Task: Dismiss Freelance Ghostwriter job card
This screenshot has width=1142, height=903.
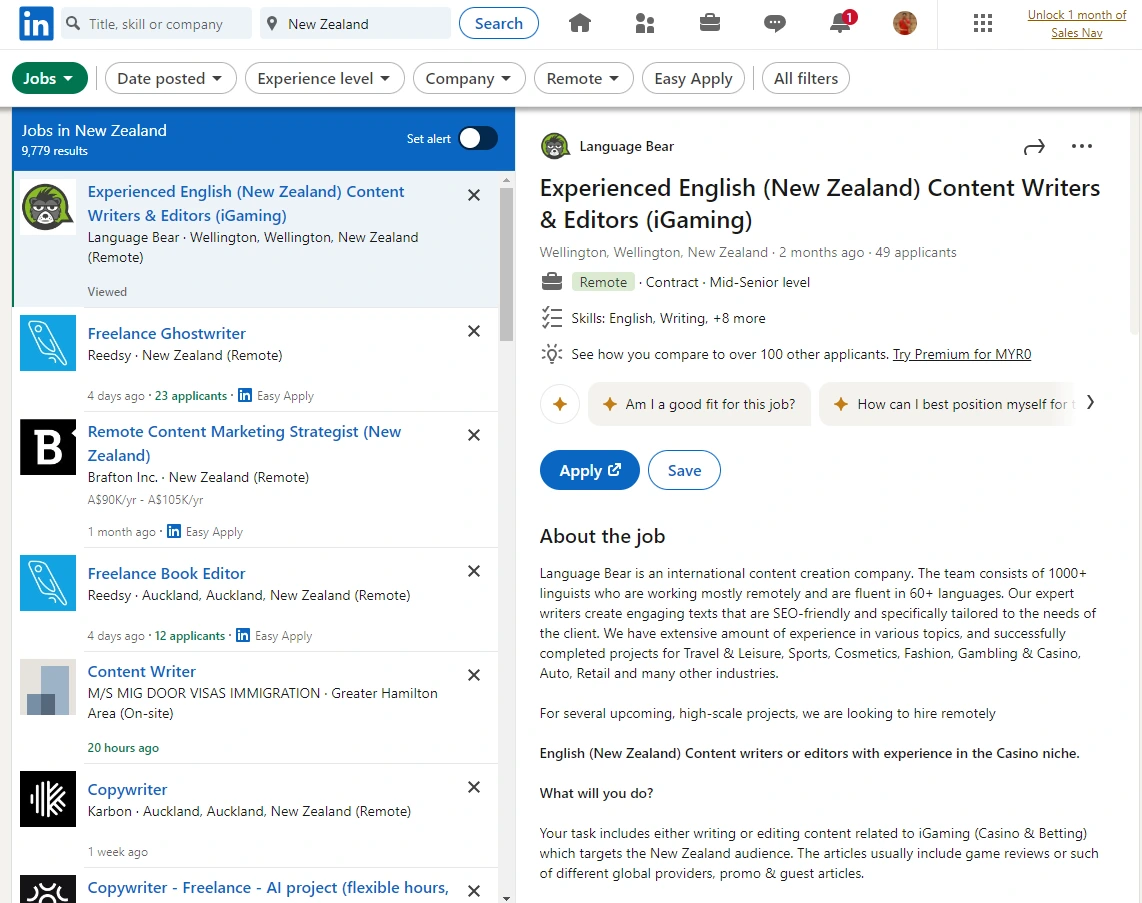Action: 474,331
